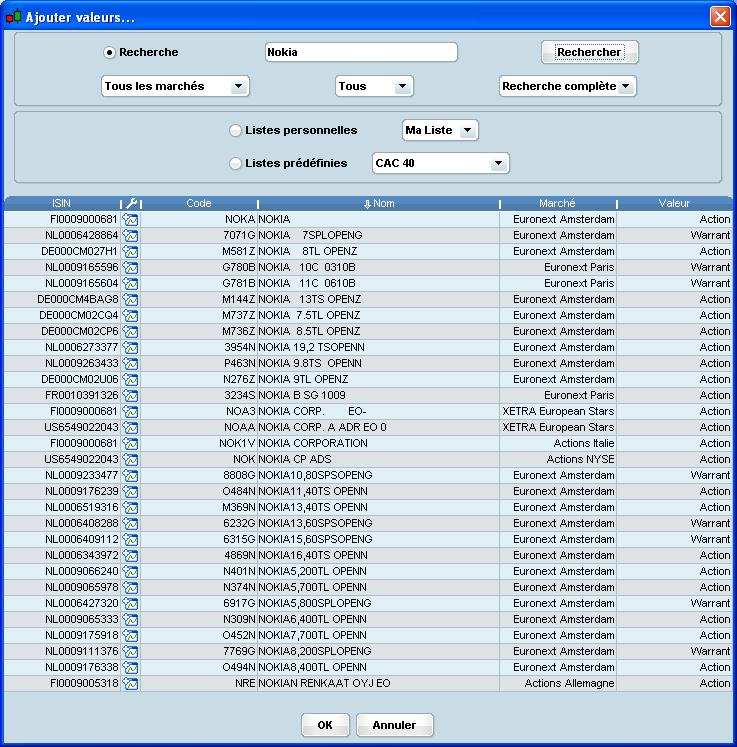Click chart icon for code M736Z
Screen dimensions: 737x747
130,332
